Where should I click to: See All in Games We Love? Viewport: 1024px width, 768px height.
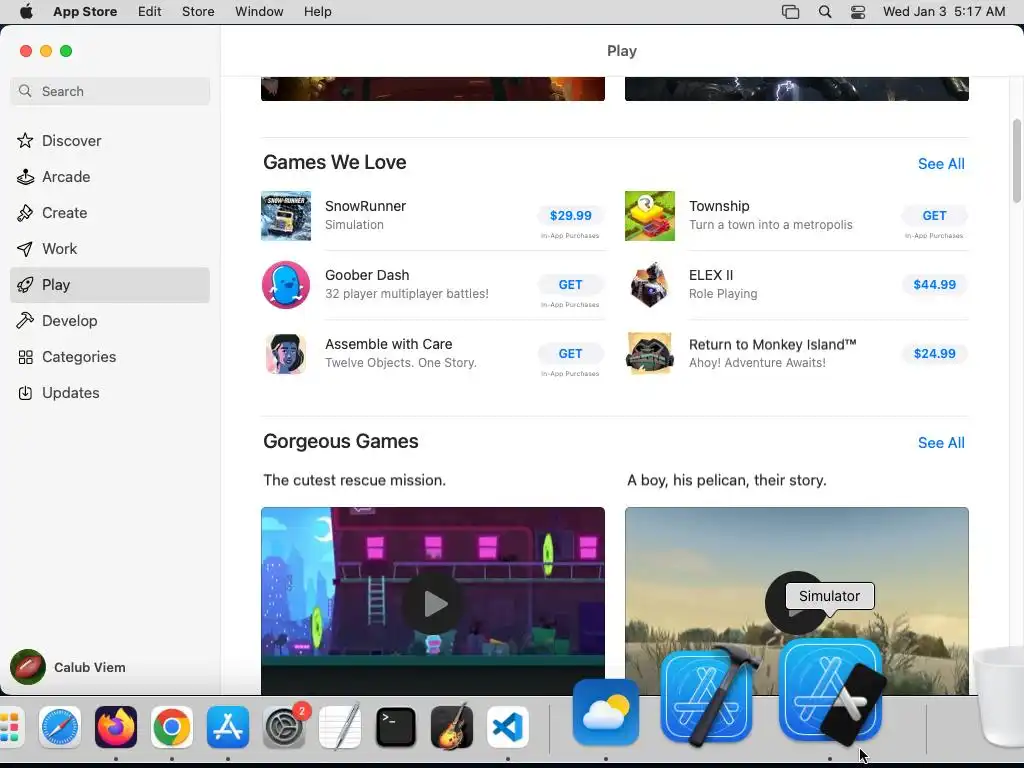coord(941,164)
